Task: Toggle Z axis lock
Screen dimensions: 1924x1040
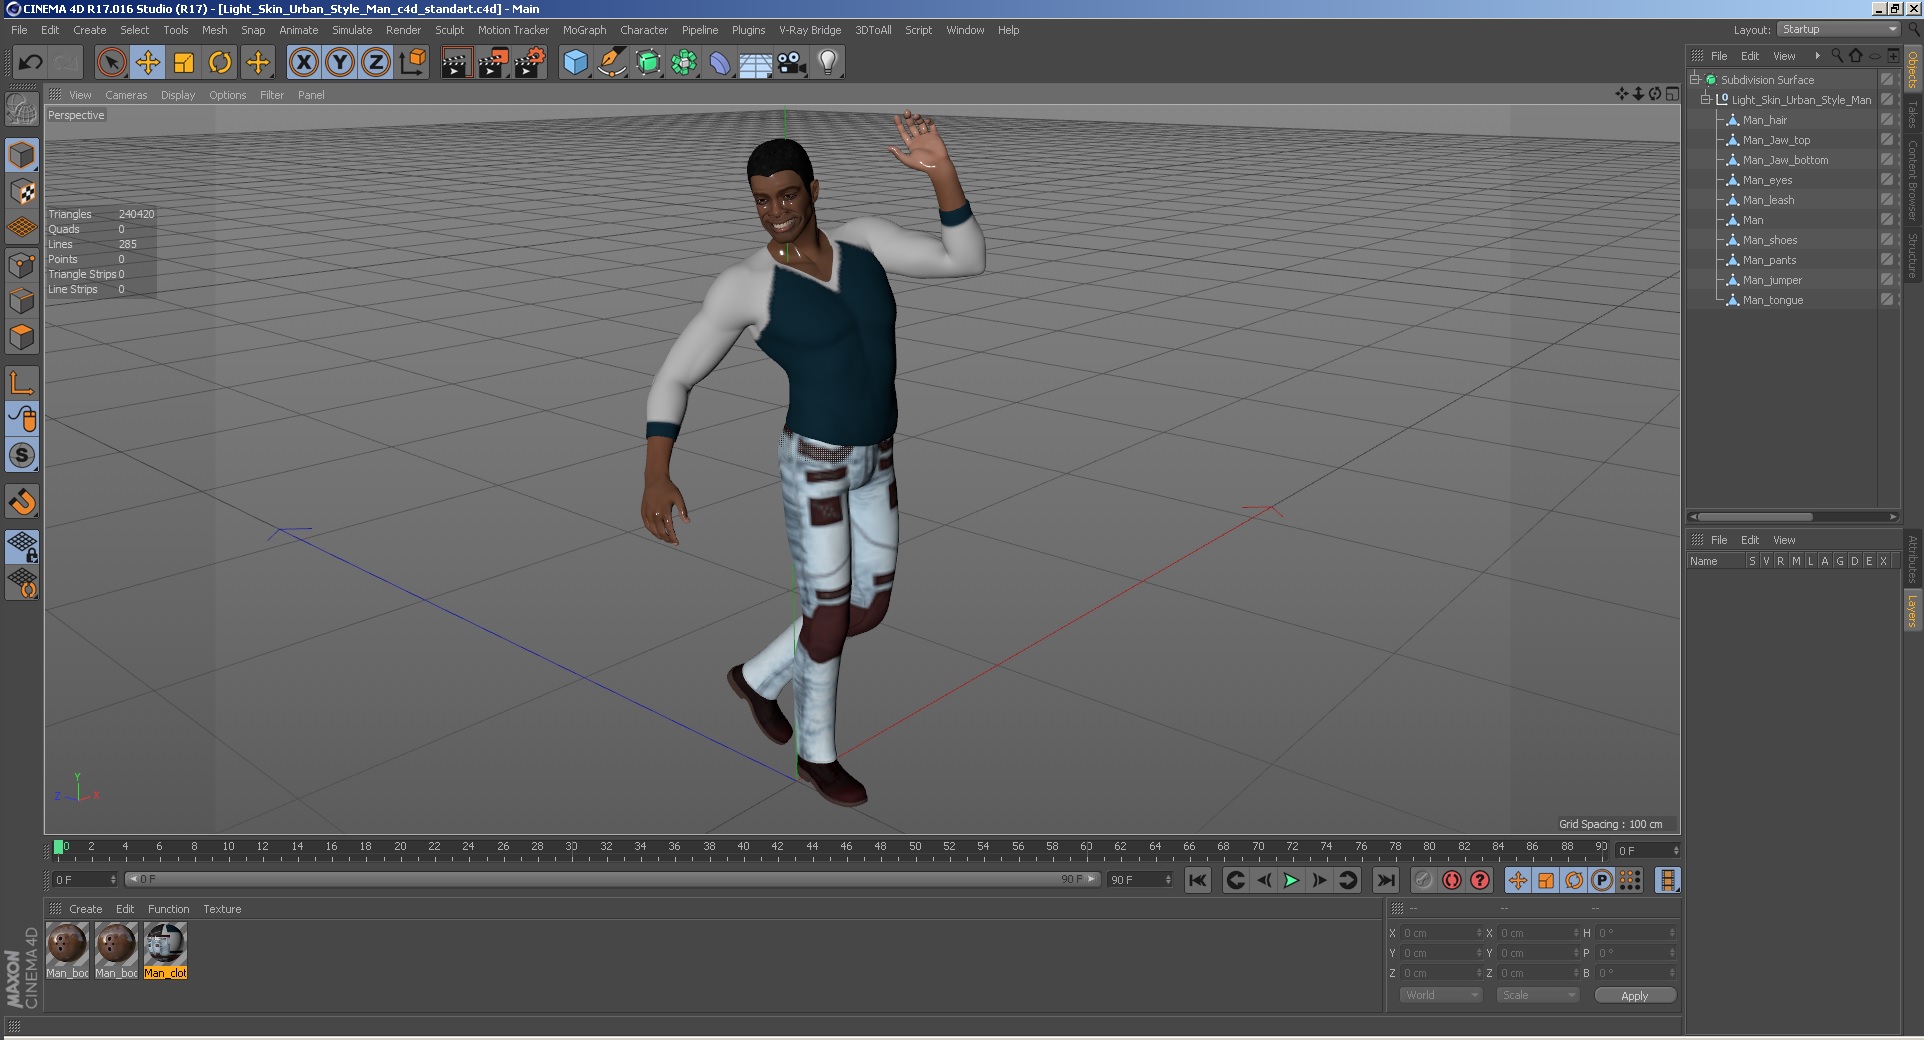Action: tap(376, 63)
